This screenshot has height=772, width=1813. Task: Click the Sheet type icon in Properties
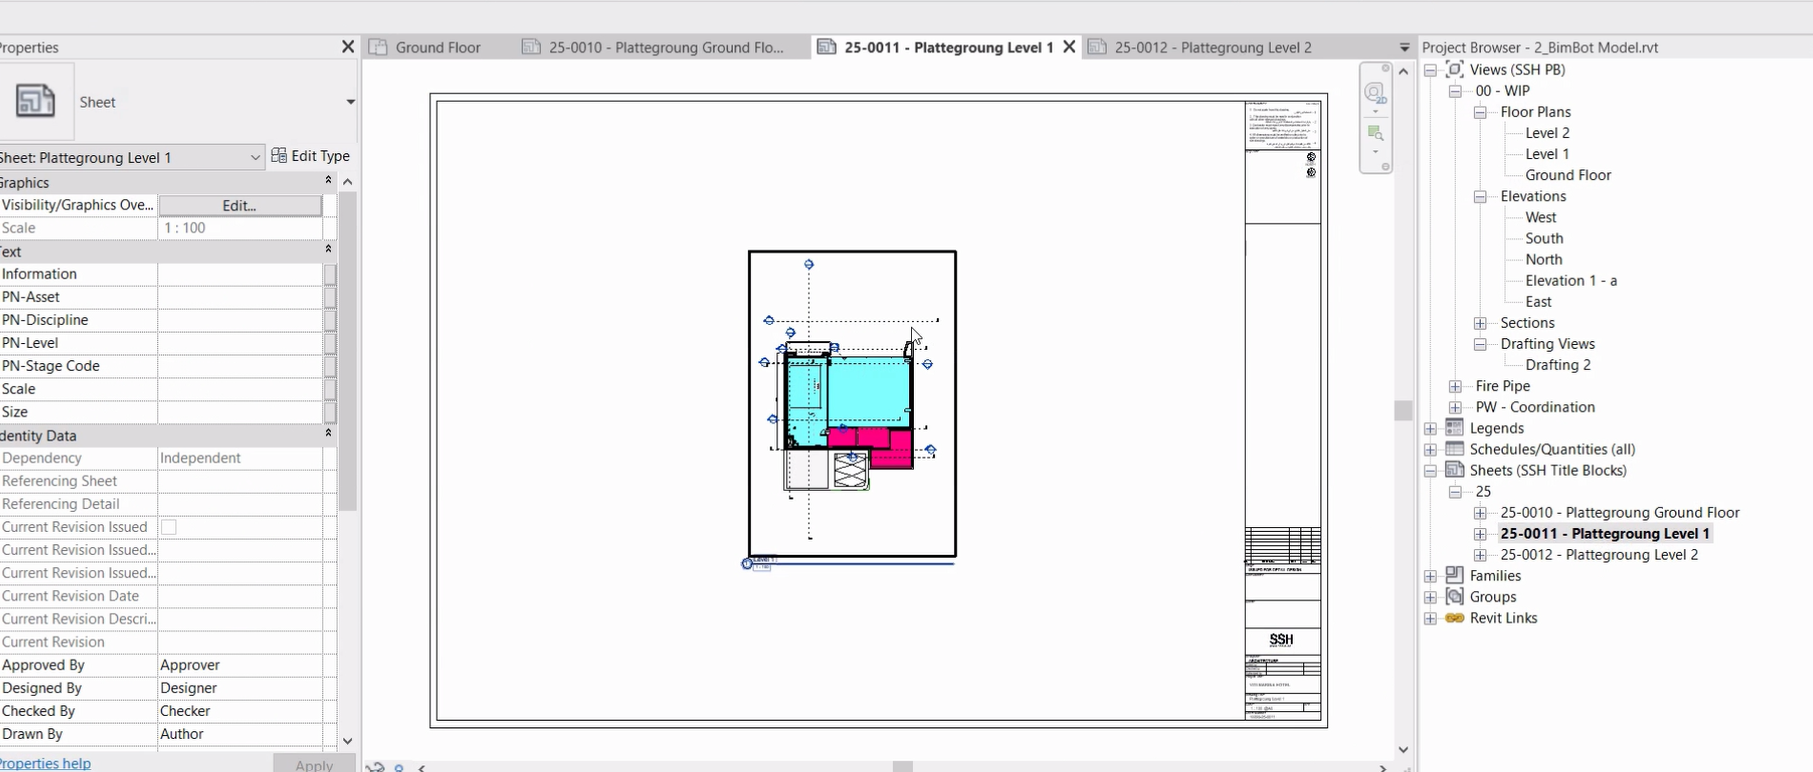pyautogui.click(x=36, y=101)
